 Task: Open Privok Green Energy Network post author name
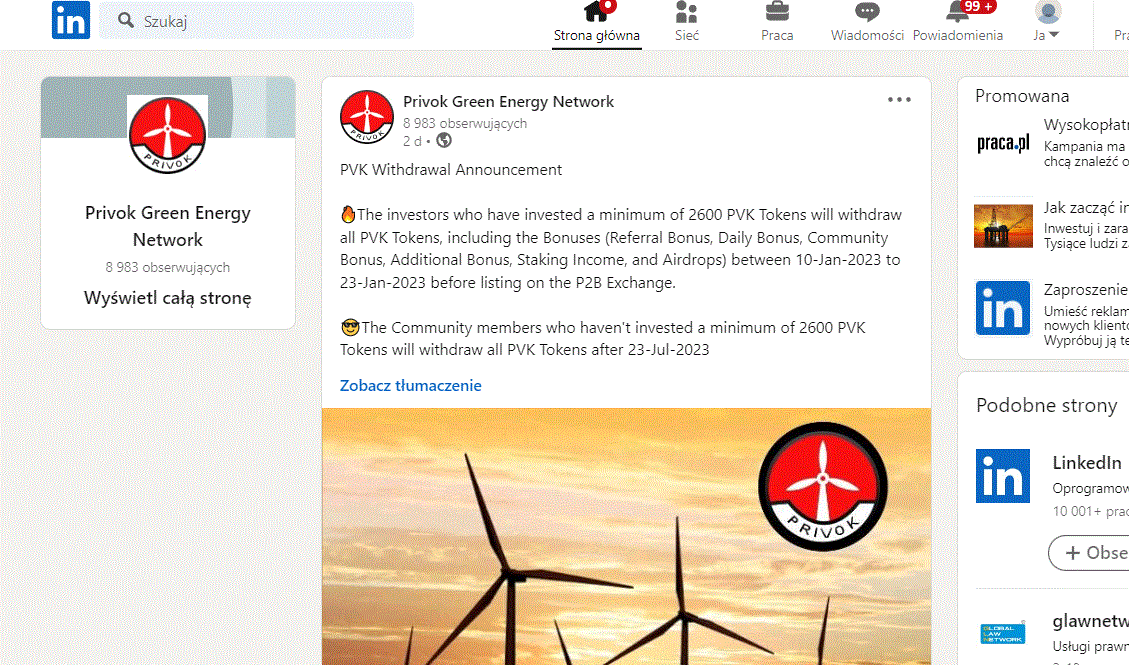[508, 101]
